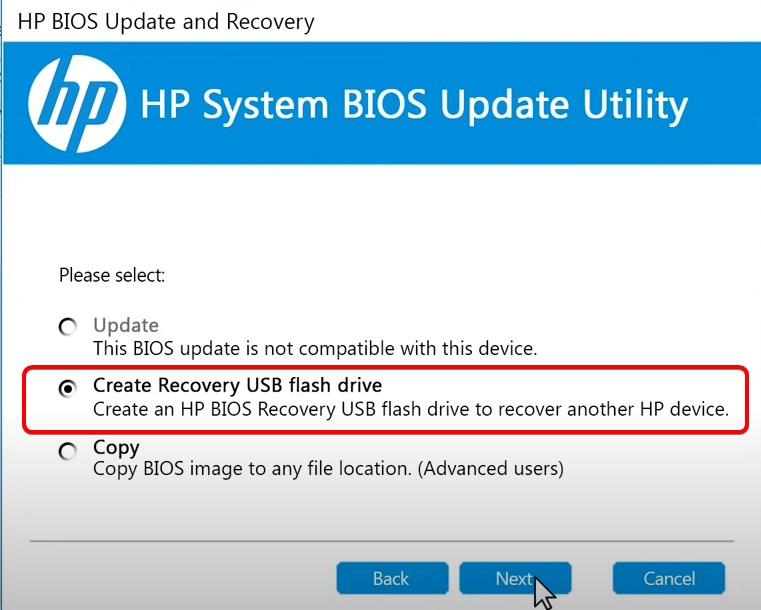Click the empty blue banner area beside the heading
The width and height of the screenshot is (761, 610).
(725, 103)
